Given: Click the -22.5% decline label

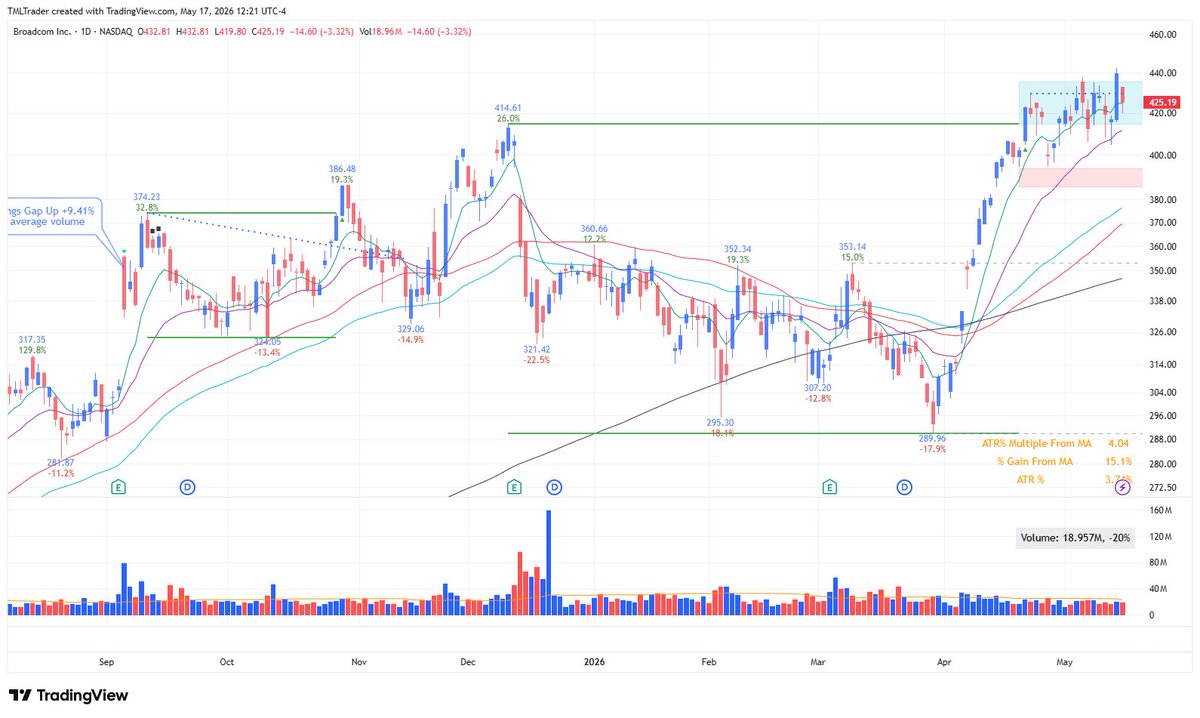Looking at the screenshot, I should tap(537, 360).
